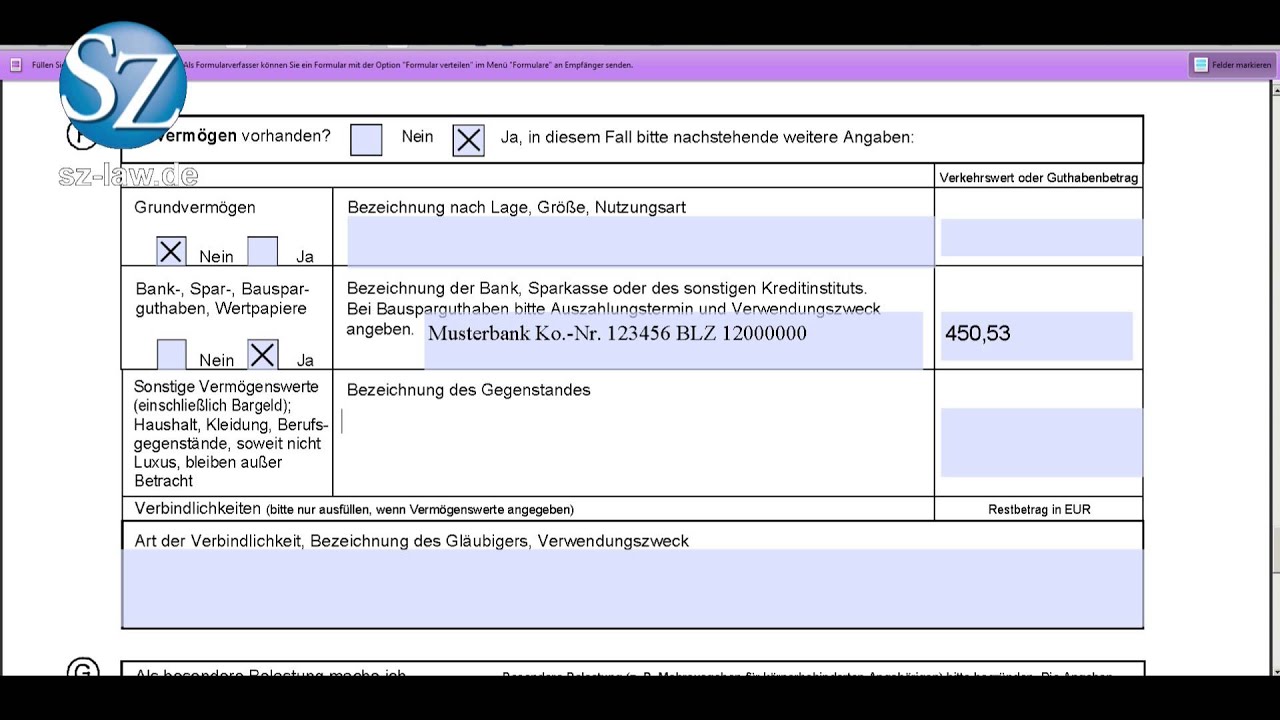Check Nein for Vermögen vorhanden

tap(366, 140)
